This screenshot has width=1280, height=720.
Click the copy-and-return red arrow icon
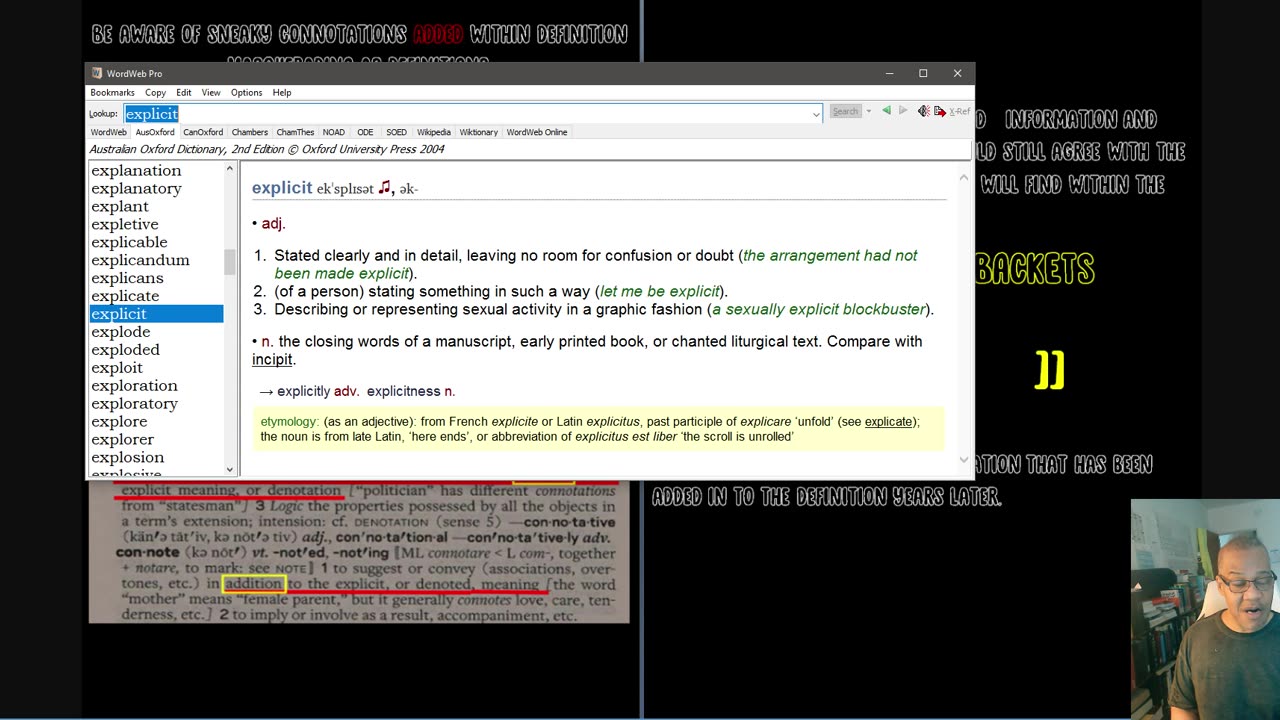click(940, 111)
